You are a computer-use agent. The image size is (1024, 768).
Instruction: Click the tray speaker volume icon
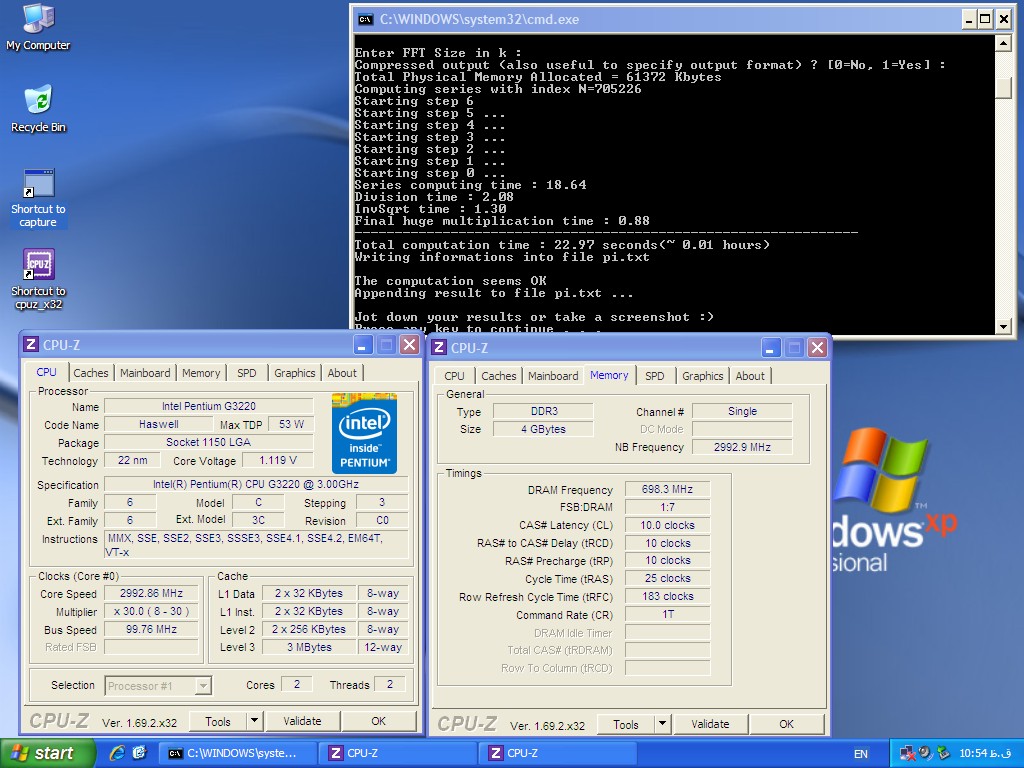coord(925,754)
